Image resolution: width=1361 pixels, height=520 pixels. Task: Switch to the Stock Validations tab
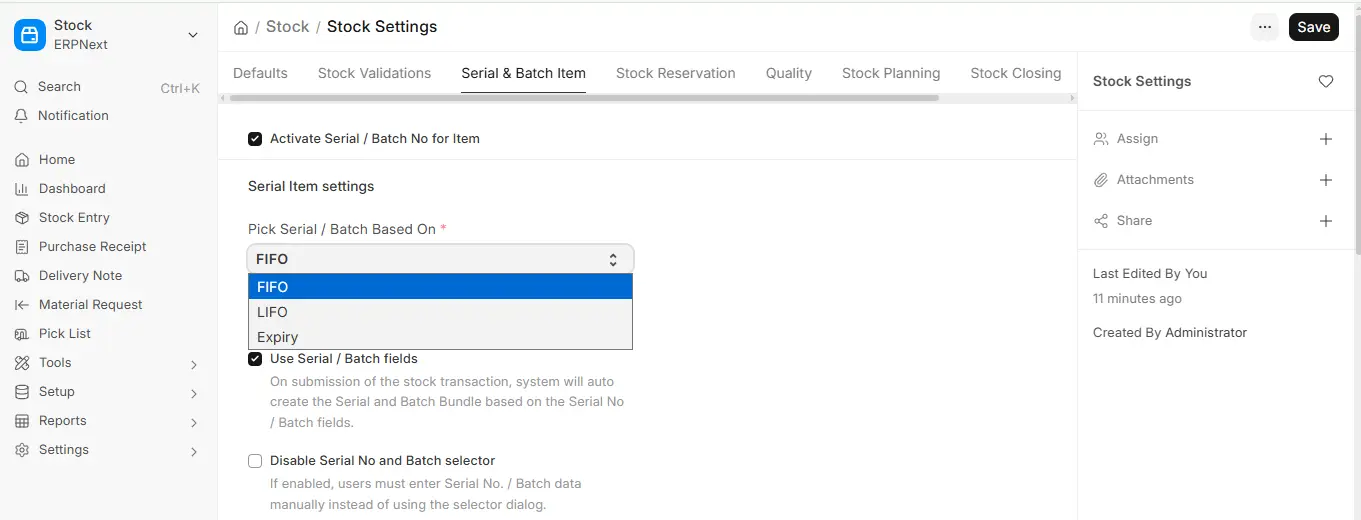click(x=375, y=73)
